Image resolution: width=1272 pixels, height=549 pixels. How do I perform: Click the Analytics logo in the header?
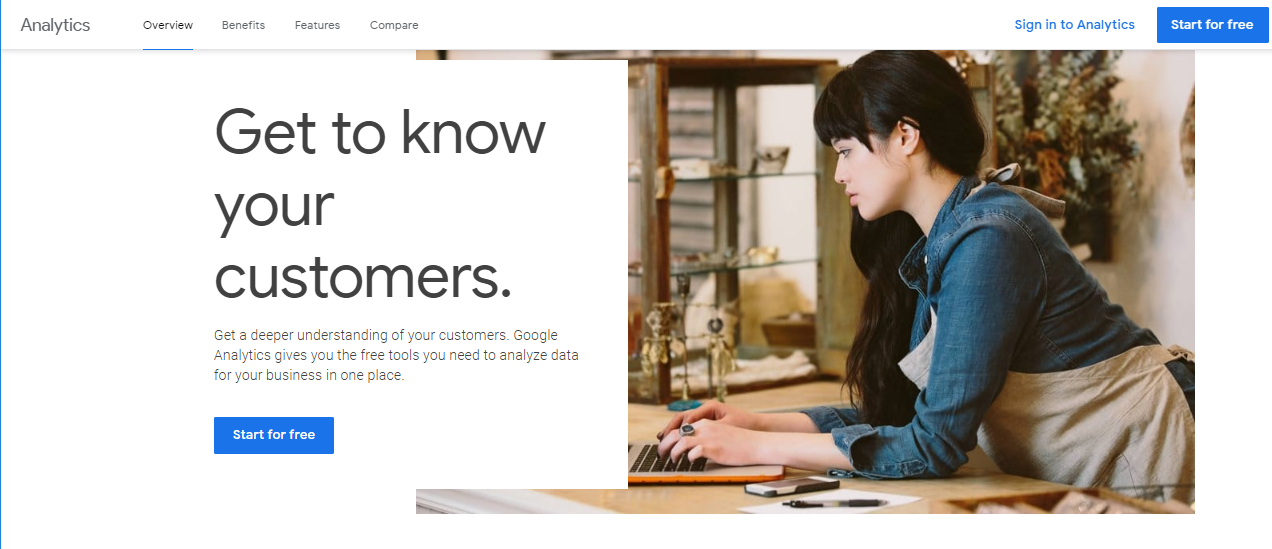click(x=55, y=25)
